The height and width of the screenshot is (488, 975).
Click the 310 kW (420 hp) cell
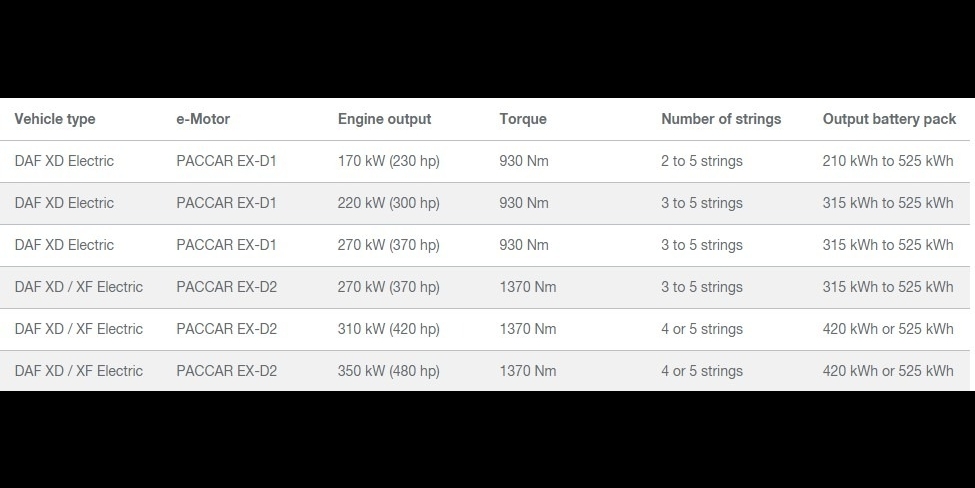point(388,329)
